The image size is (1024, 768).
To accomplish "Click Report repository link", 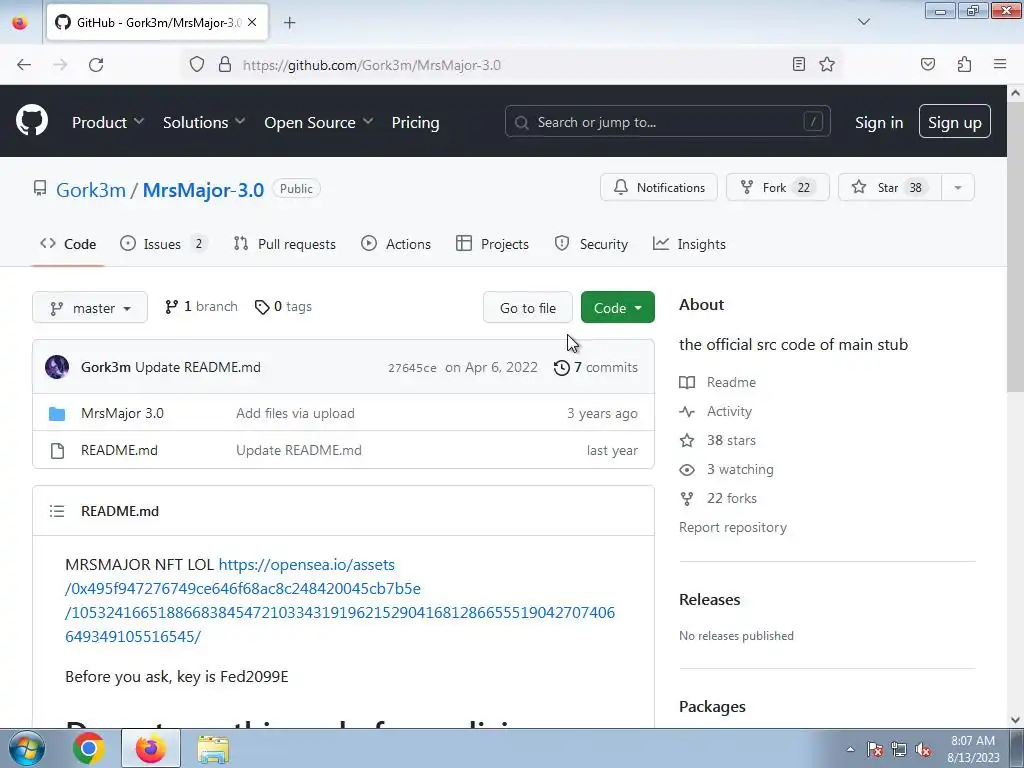I will pyautogui.click(x=733, y=527).
